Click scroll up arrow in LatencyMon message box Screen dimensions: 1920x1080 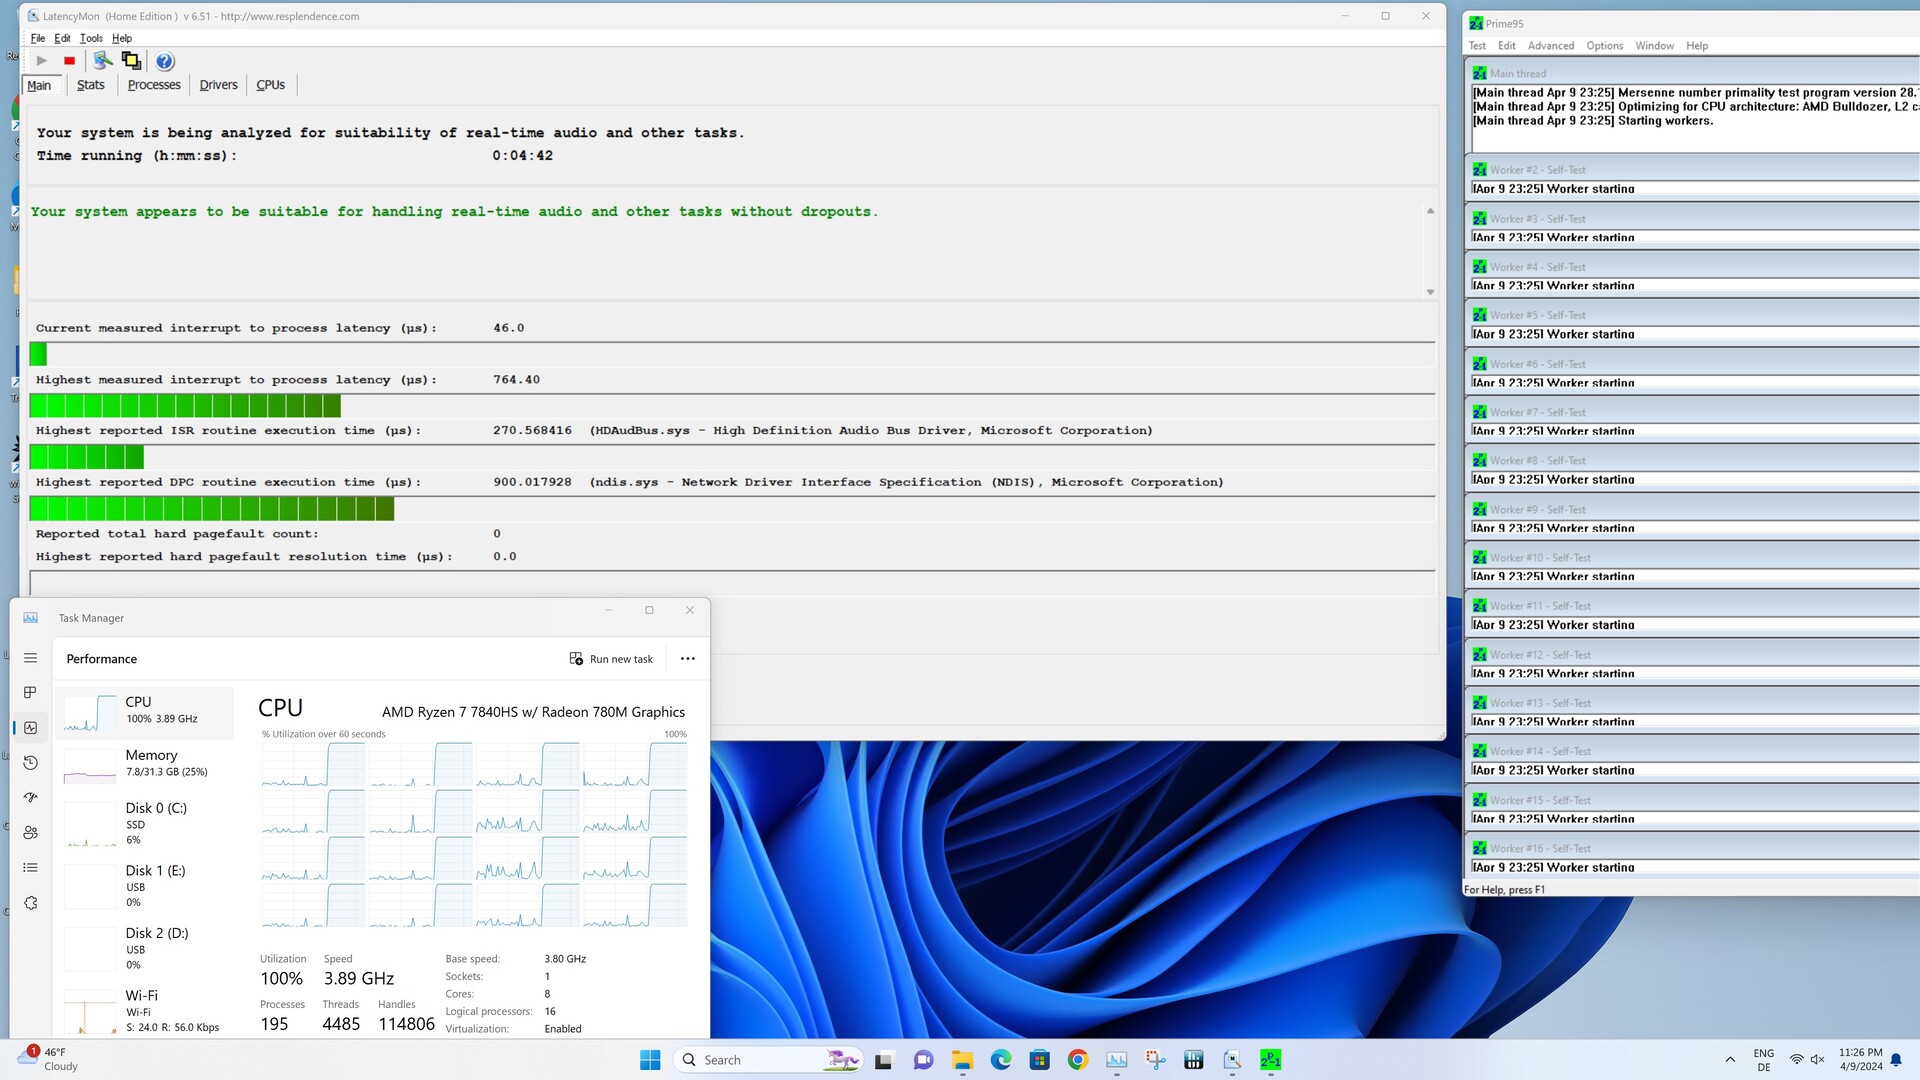point(1430,211)
